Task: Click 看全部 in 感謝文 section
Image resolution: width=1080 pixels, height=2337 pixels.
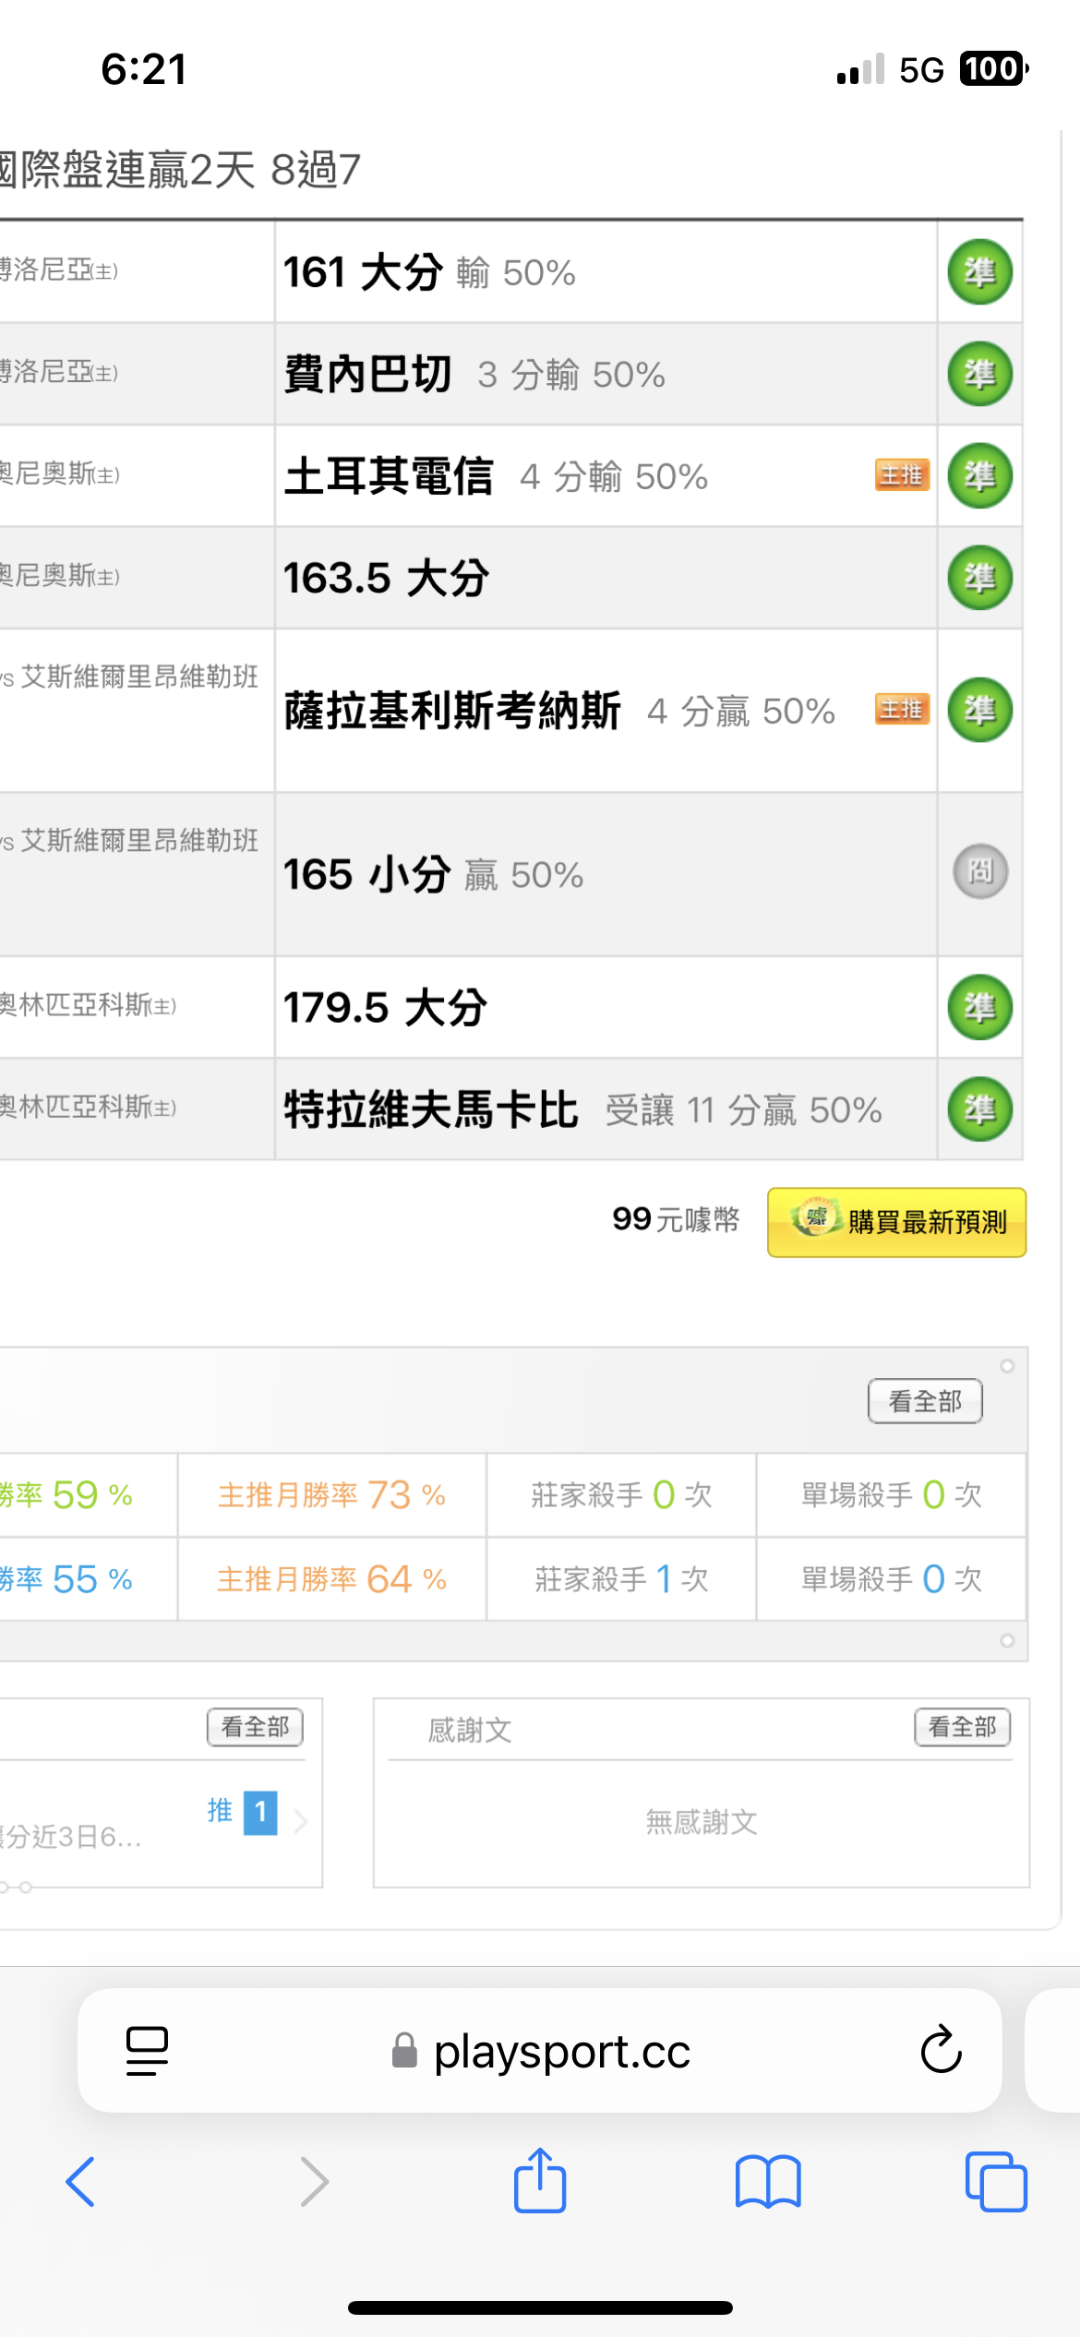Action: 962,1727
